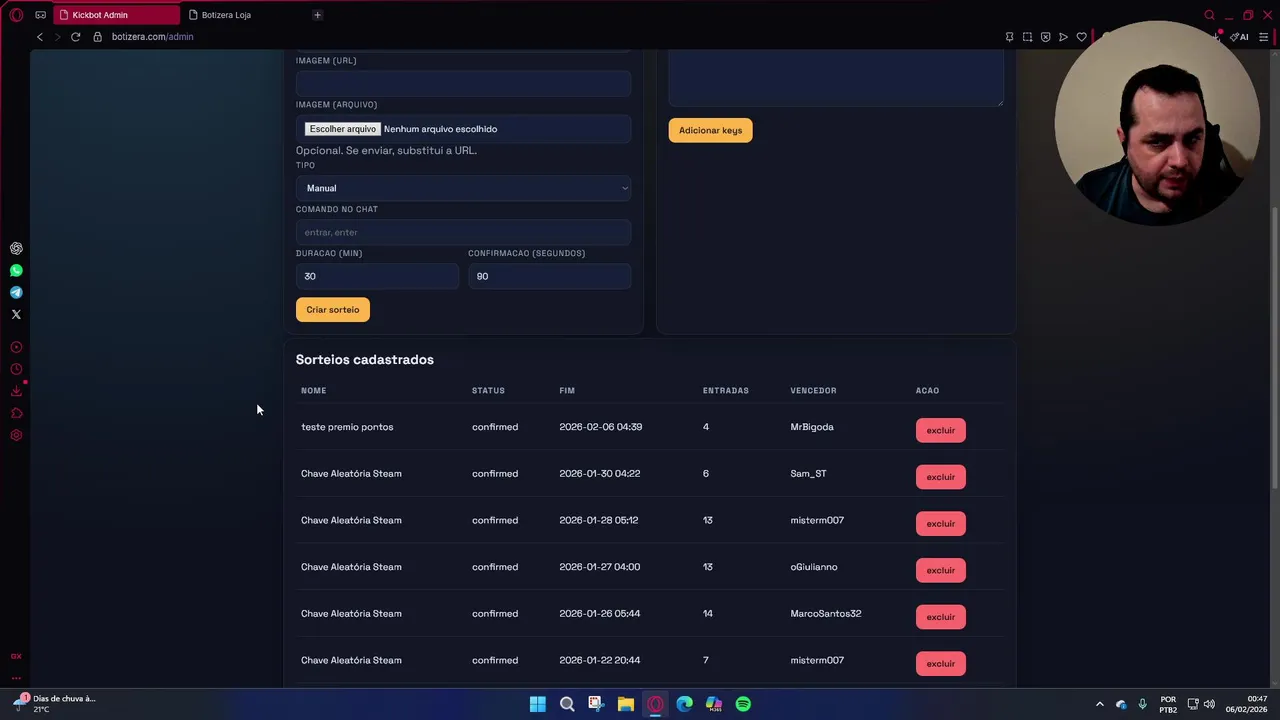Take a snapshot with the address bar icon

(1027, 37)
